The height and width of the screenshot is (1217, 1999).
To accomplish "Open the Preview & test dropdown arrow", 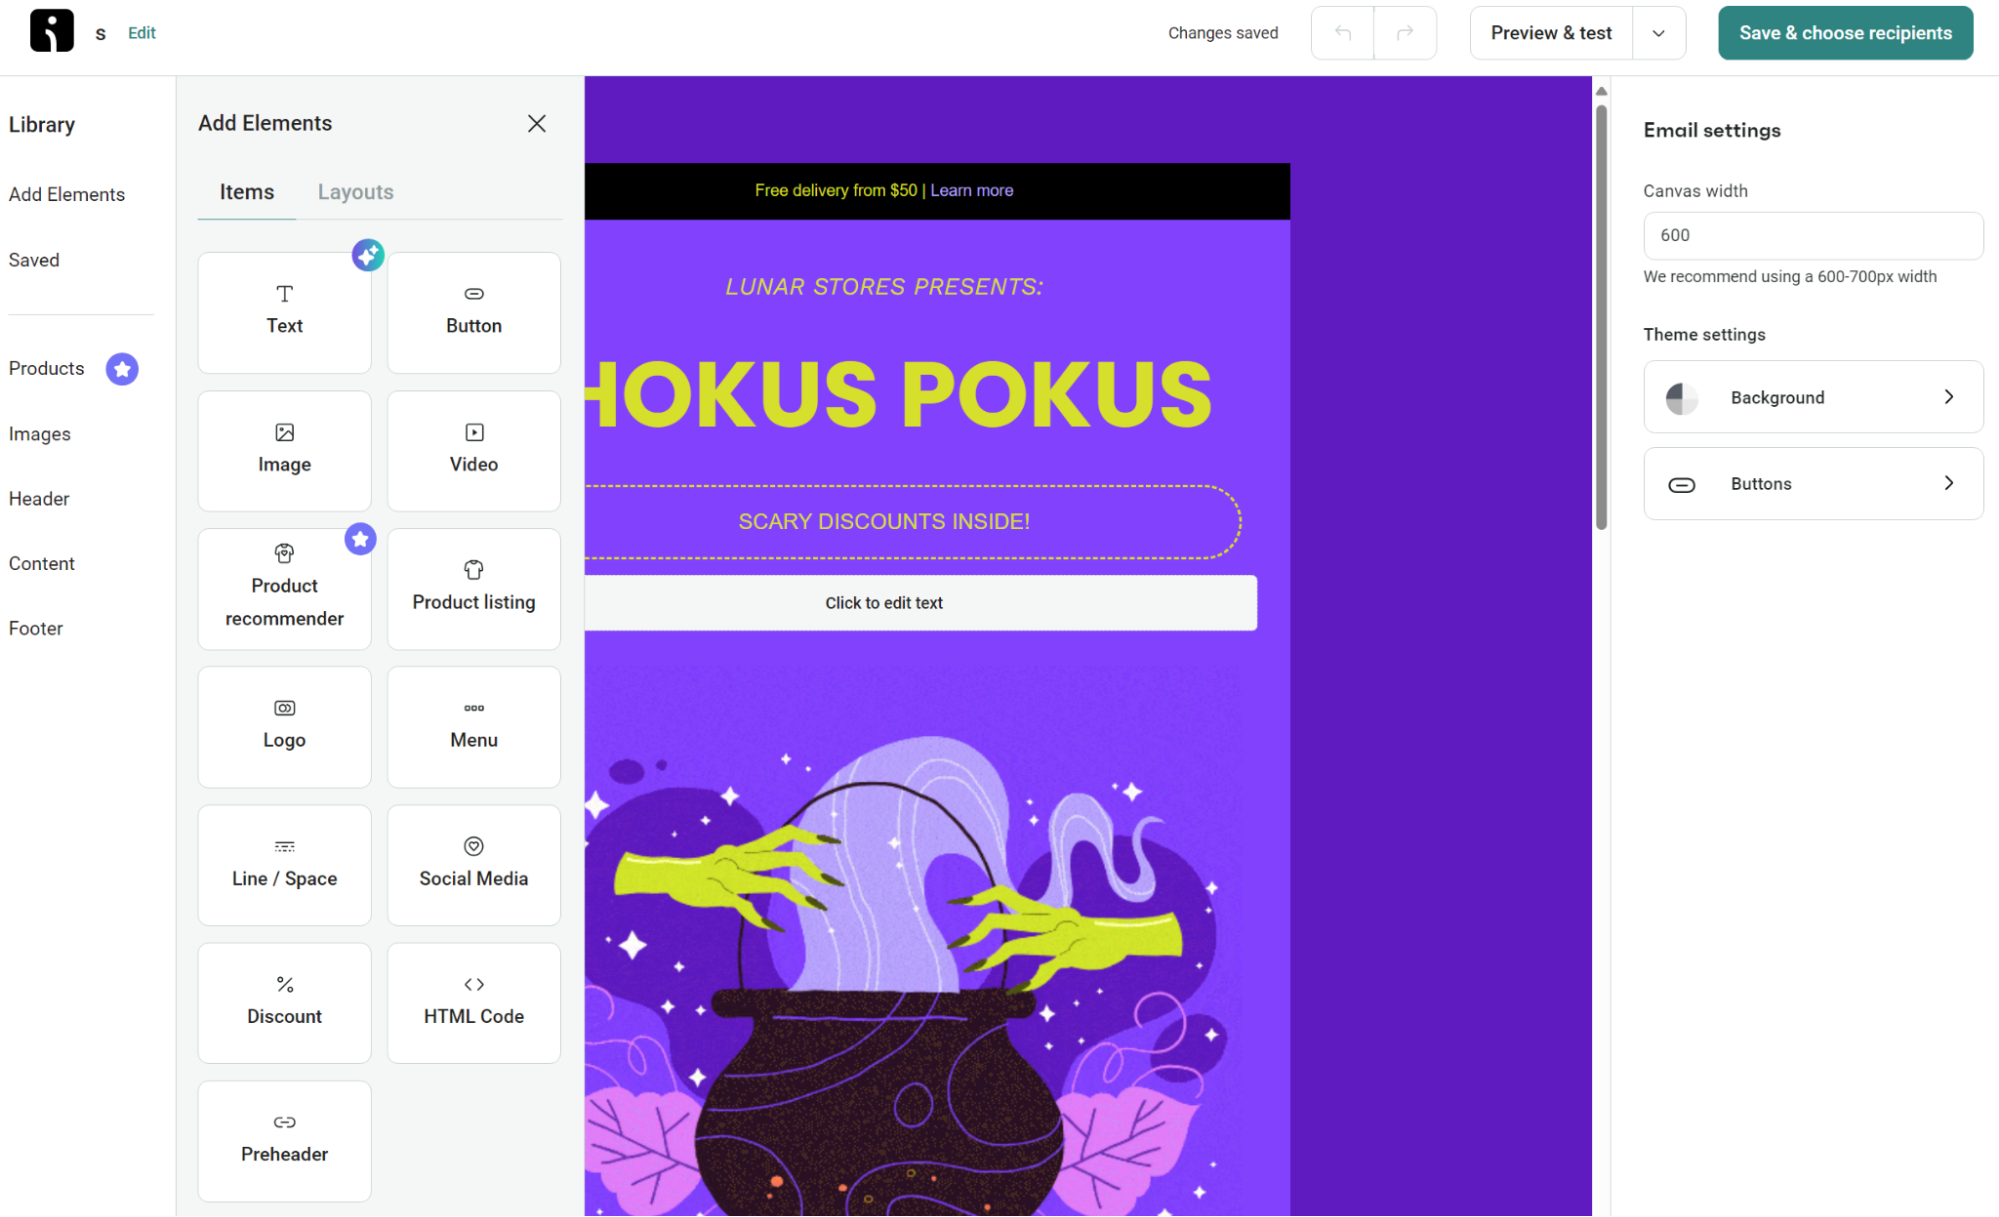I will [1659, 33].
